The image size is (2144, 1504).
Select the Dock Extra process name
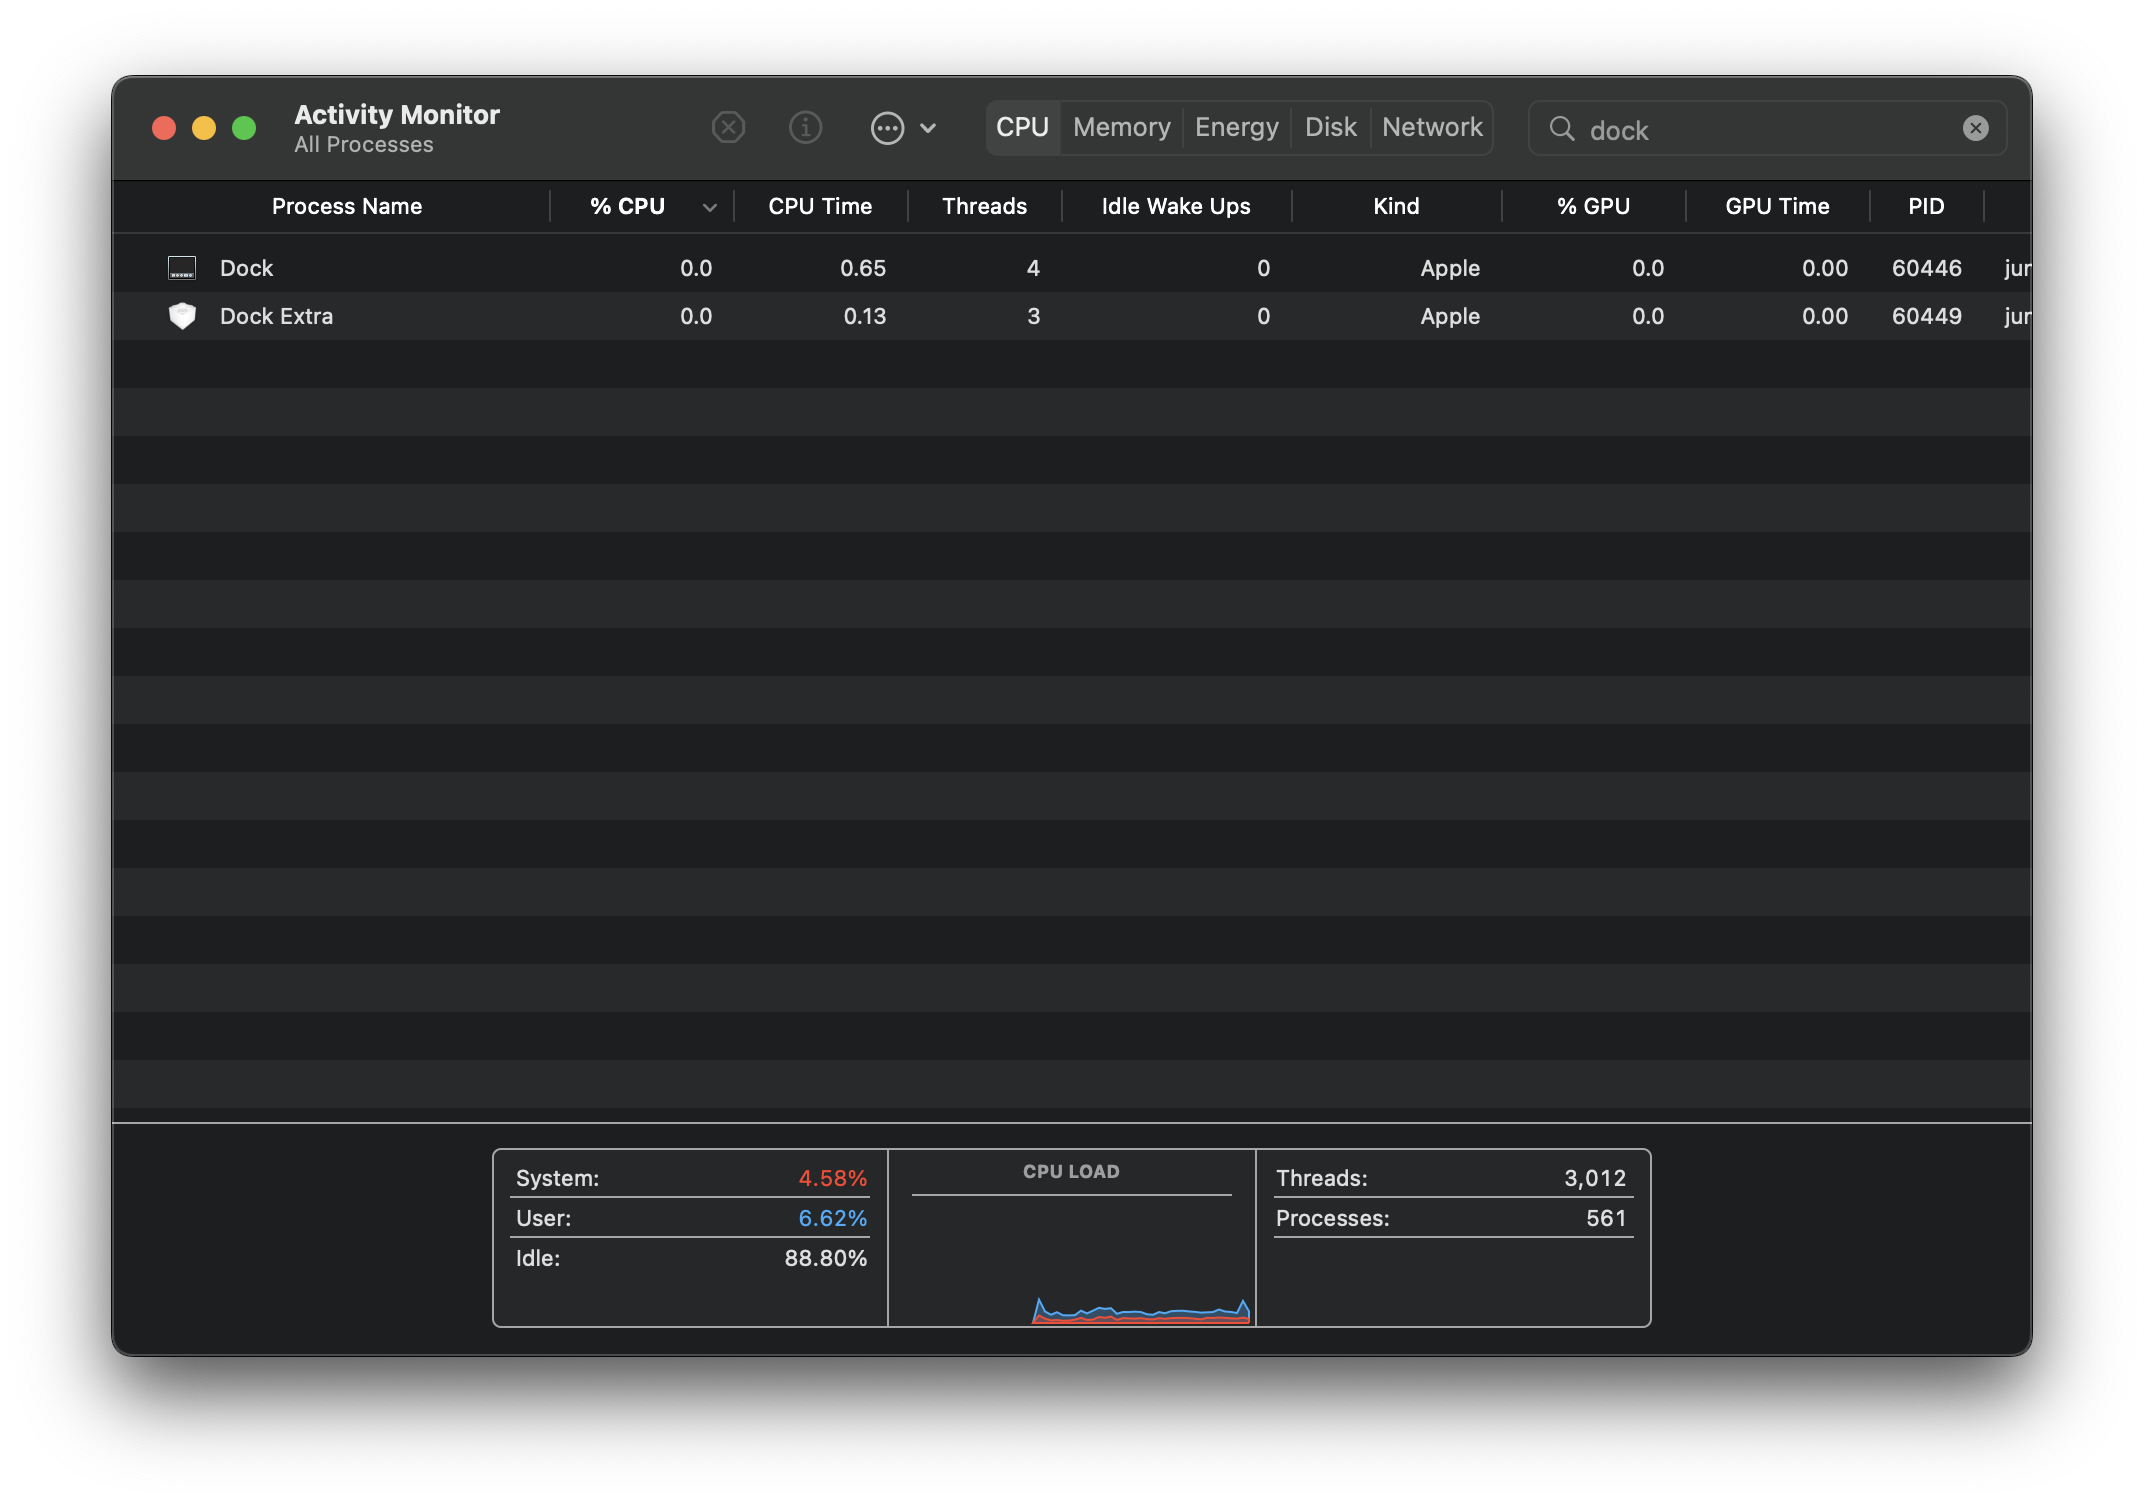point(276,316)
